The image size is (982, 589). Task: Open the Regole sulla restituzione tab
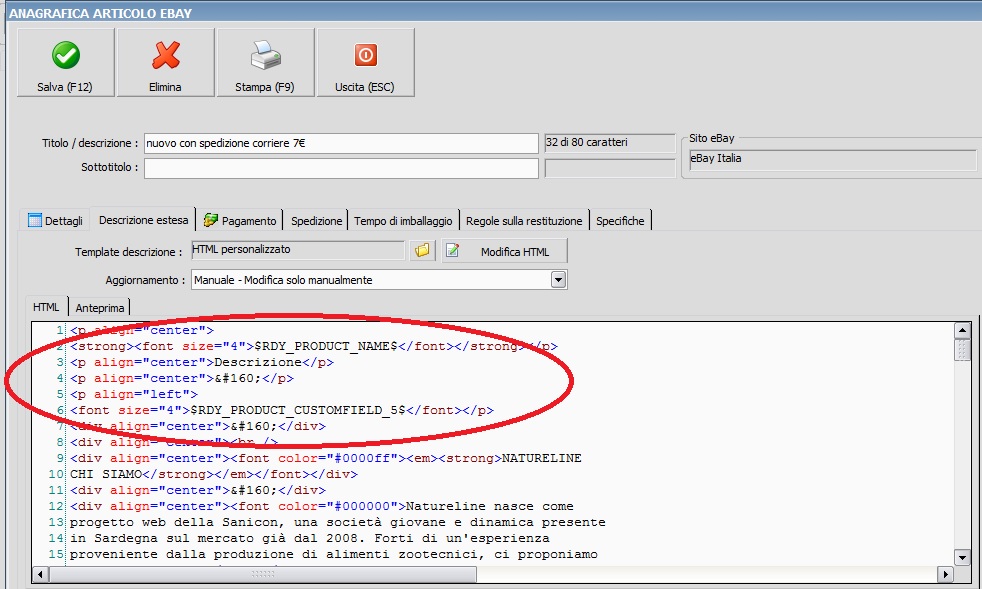(524, 221)
